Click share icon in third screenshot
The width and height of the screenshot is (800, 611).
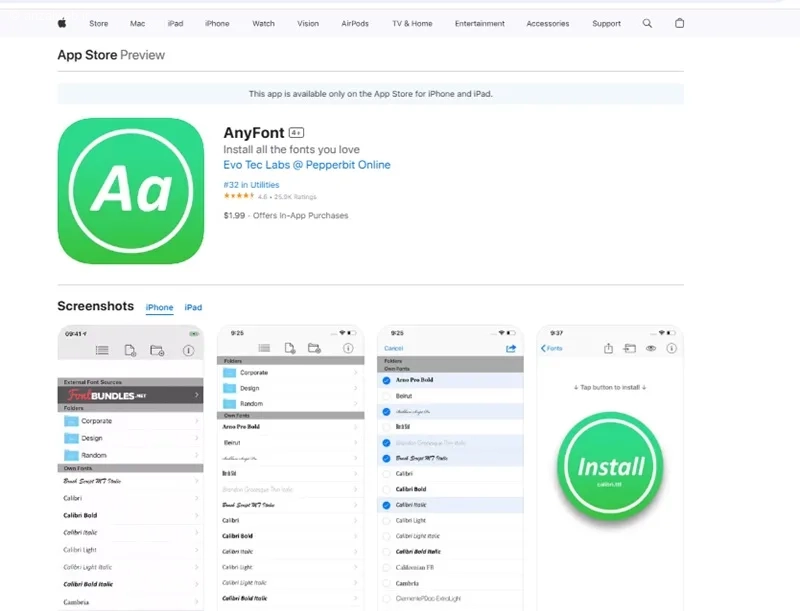pos(511,348)
